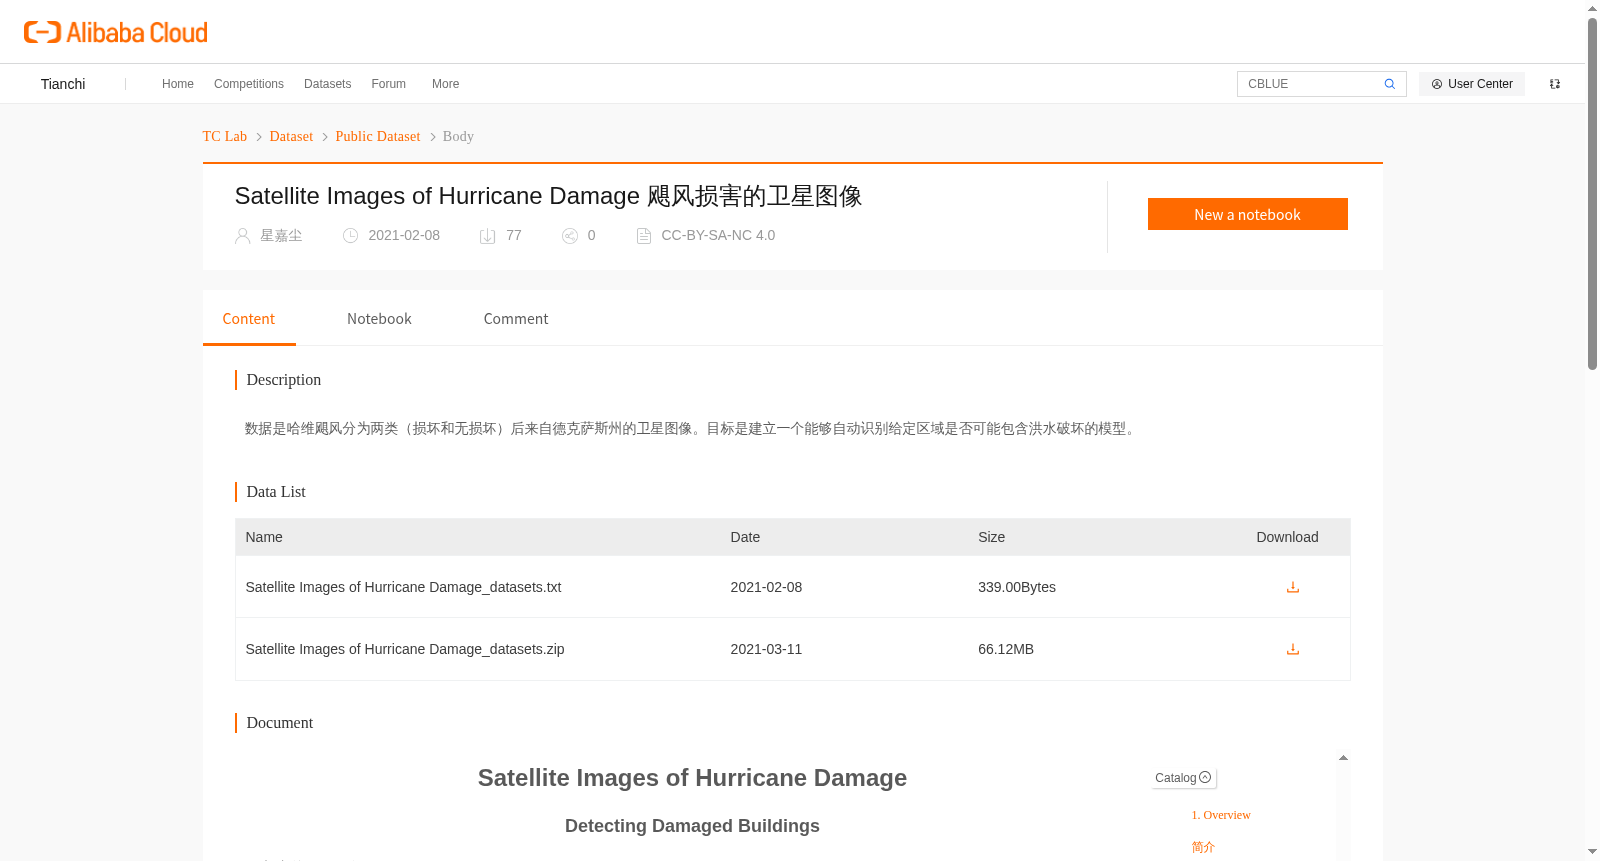Image resolution: width=1600 pixels, height=861 pixels.
Task: Click the clock icon beside 2021-02-08
Action: point(350,236)
